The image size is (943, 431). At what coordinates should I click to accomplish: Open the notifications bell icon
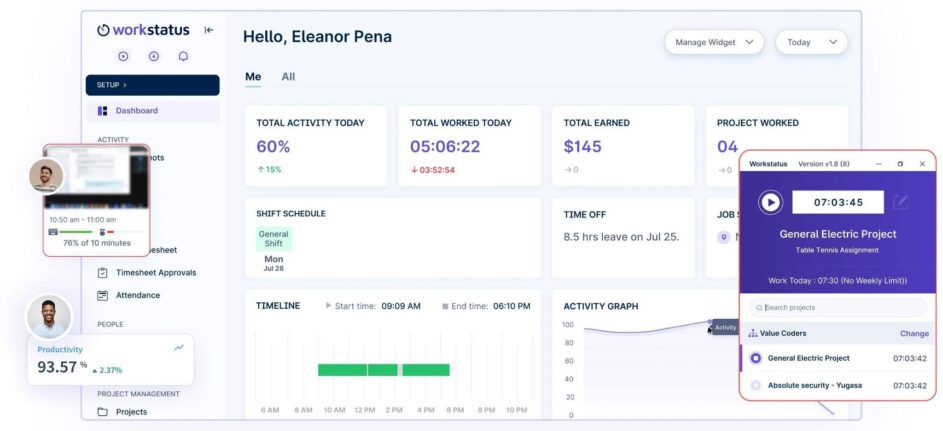183,56
